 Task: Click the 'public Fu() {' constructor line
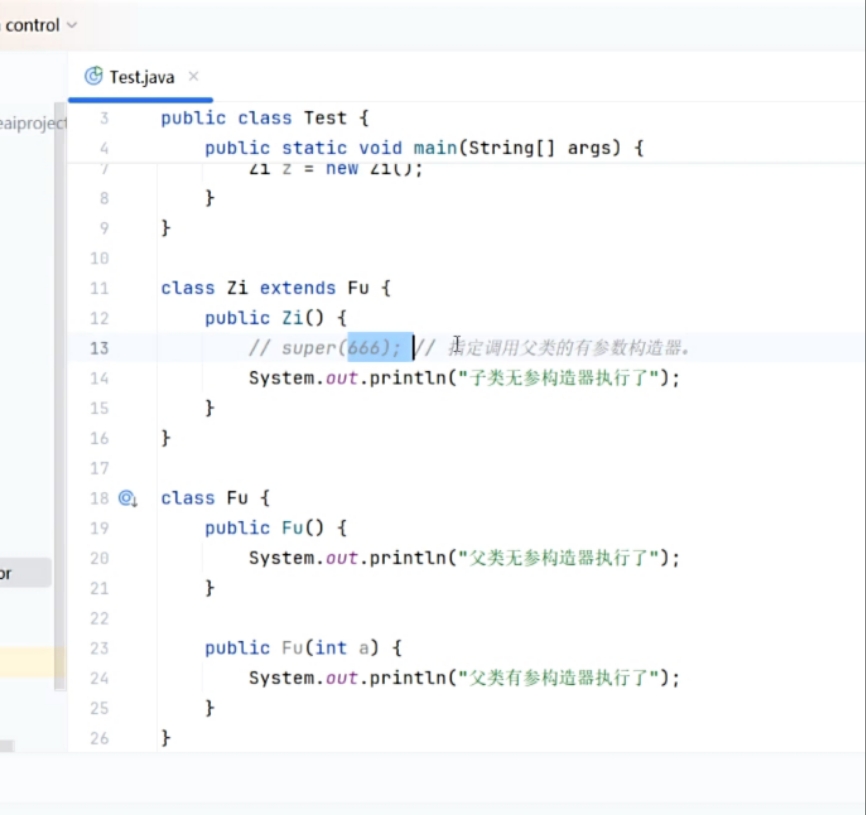coord(276,528)
